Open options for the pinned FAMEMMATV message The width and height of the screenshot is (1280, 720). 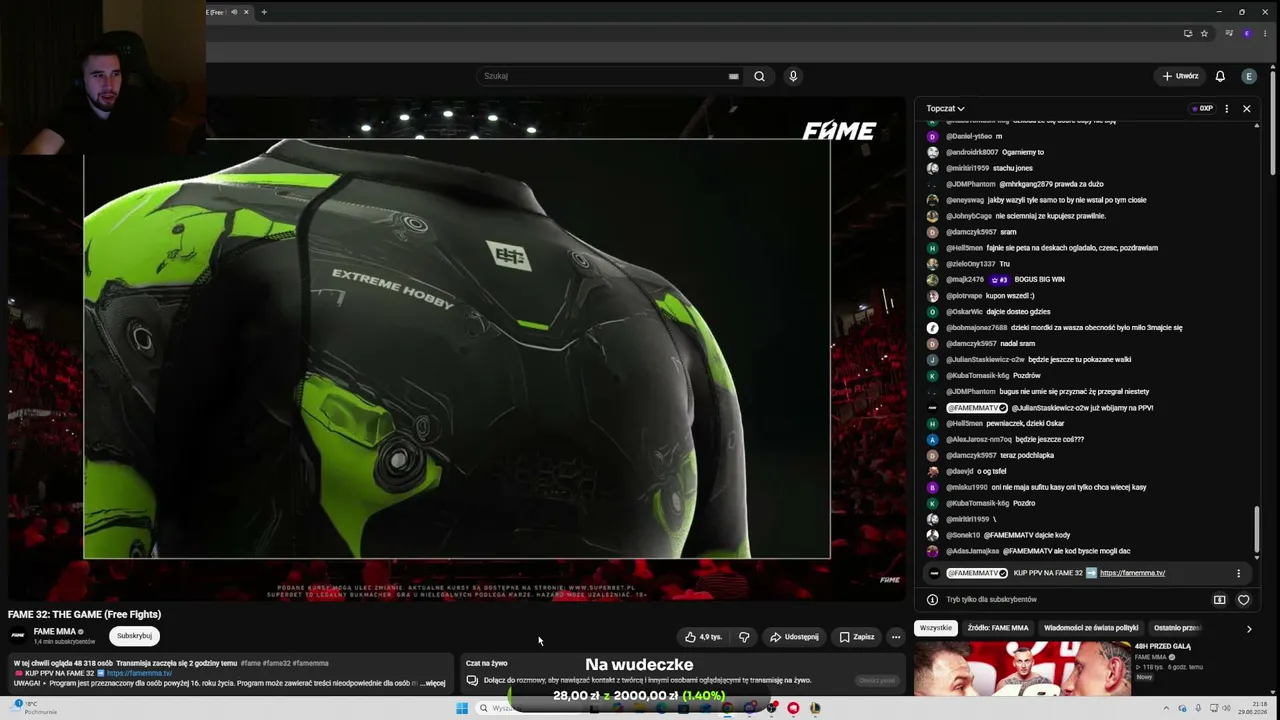pyautogui.click(x=1238, y=573)
